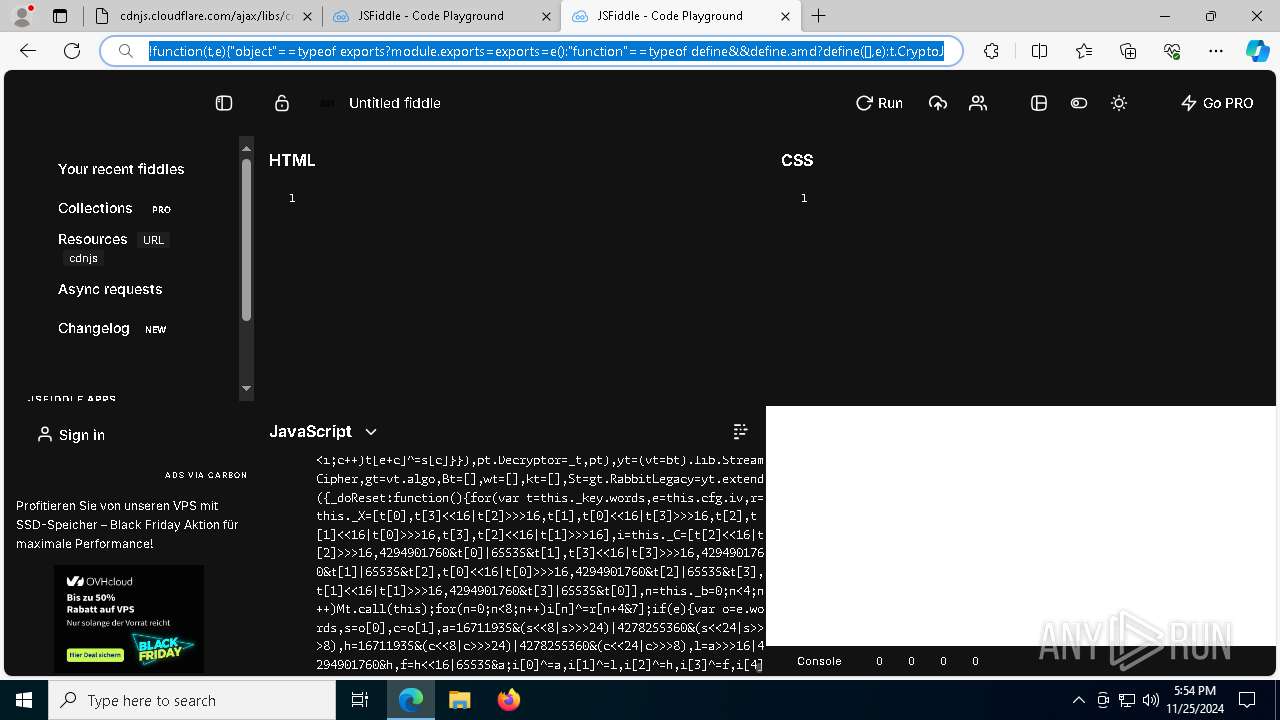Click the volume speaker tray icon

pyautogui.click(x=1150, y=700)
